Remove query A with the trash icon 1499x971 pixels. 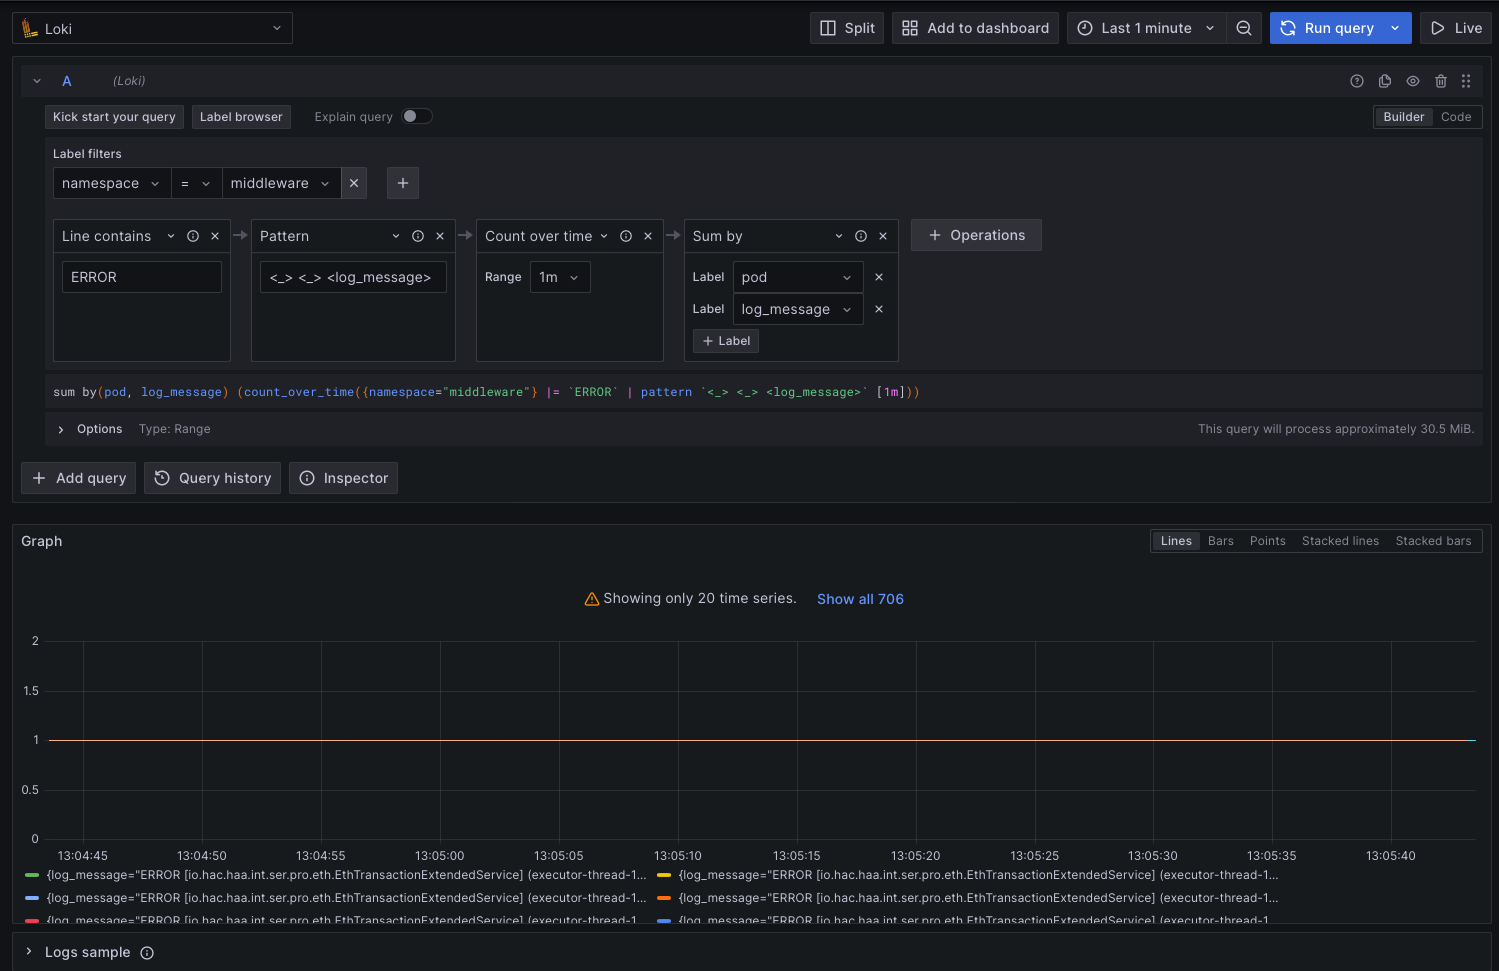coord(1440,81)
